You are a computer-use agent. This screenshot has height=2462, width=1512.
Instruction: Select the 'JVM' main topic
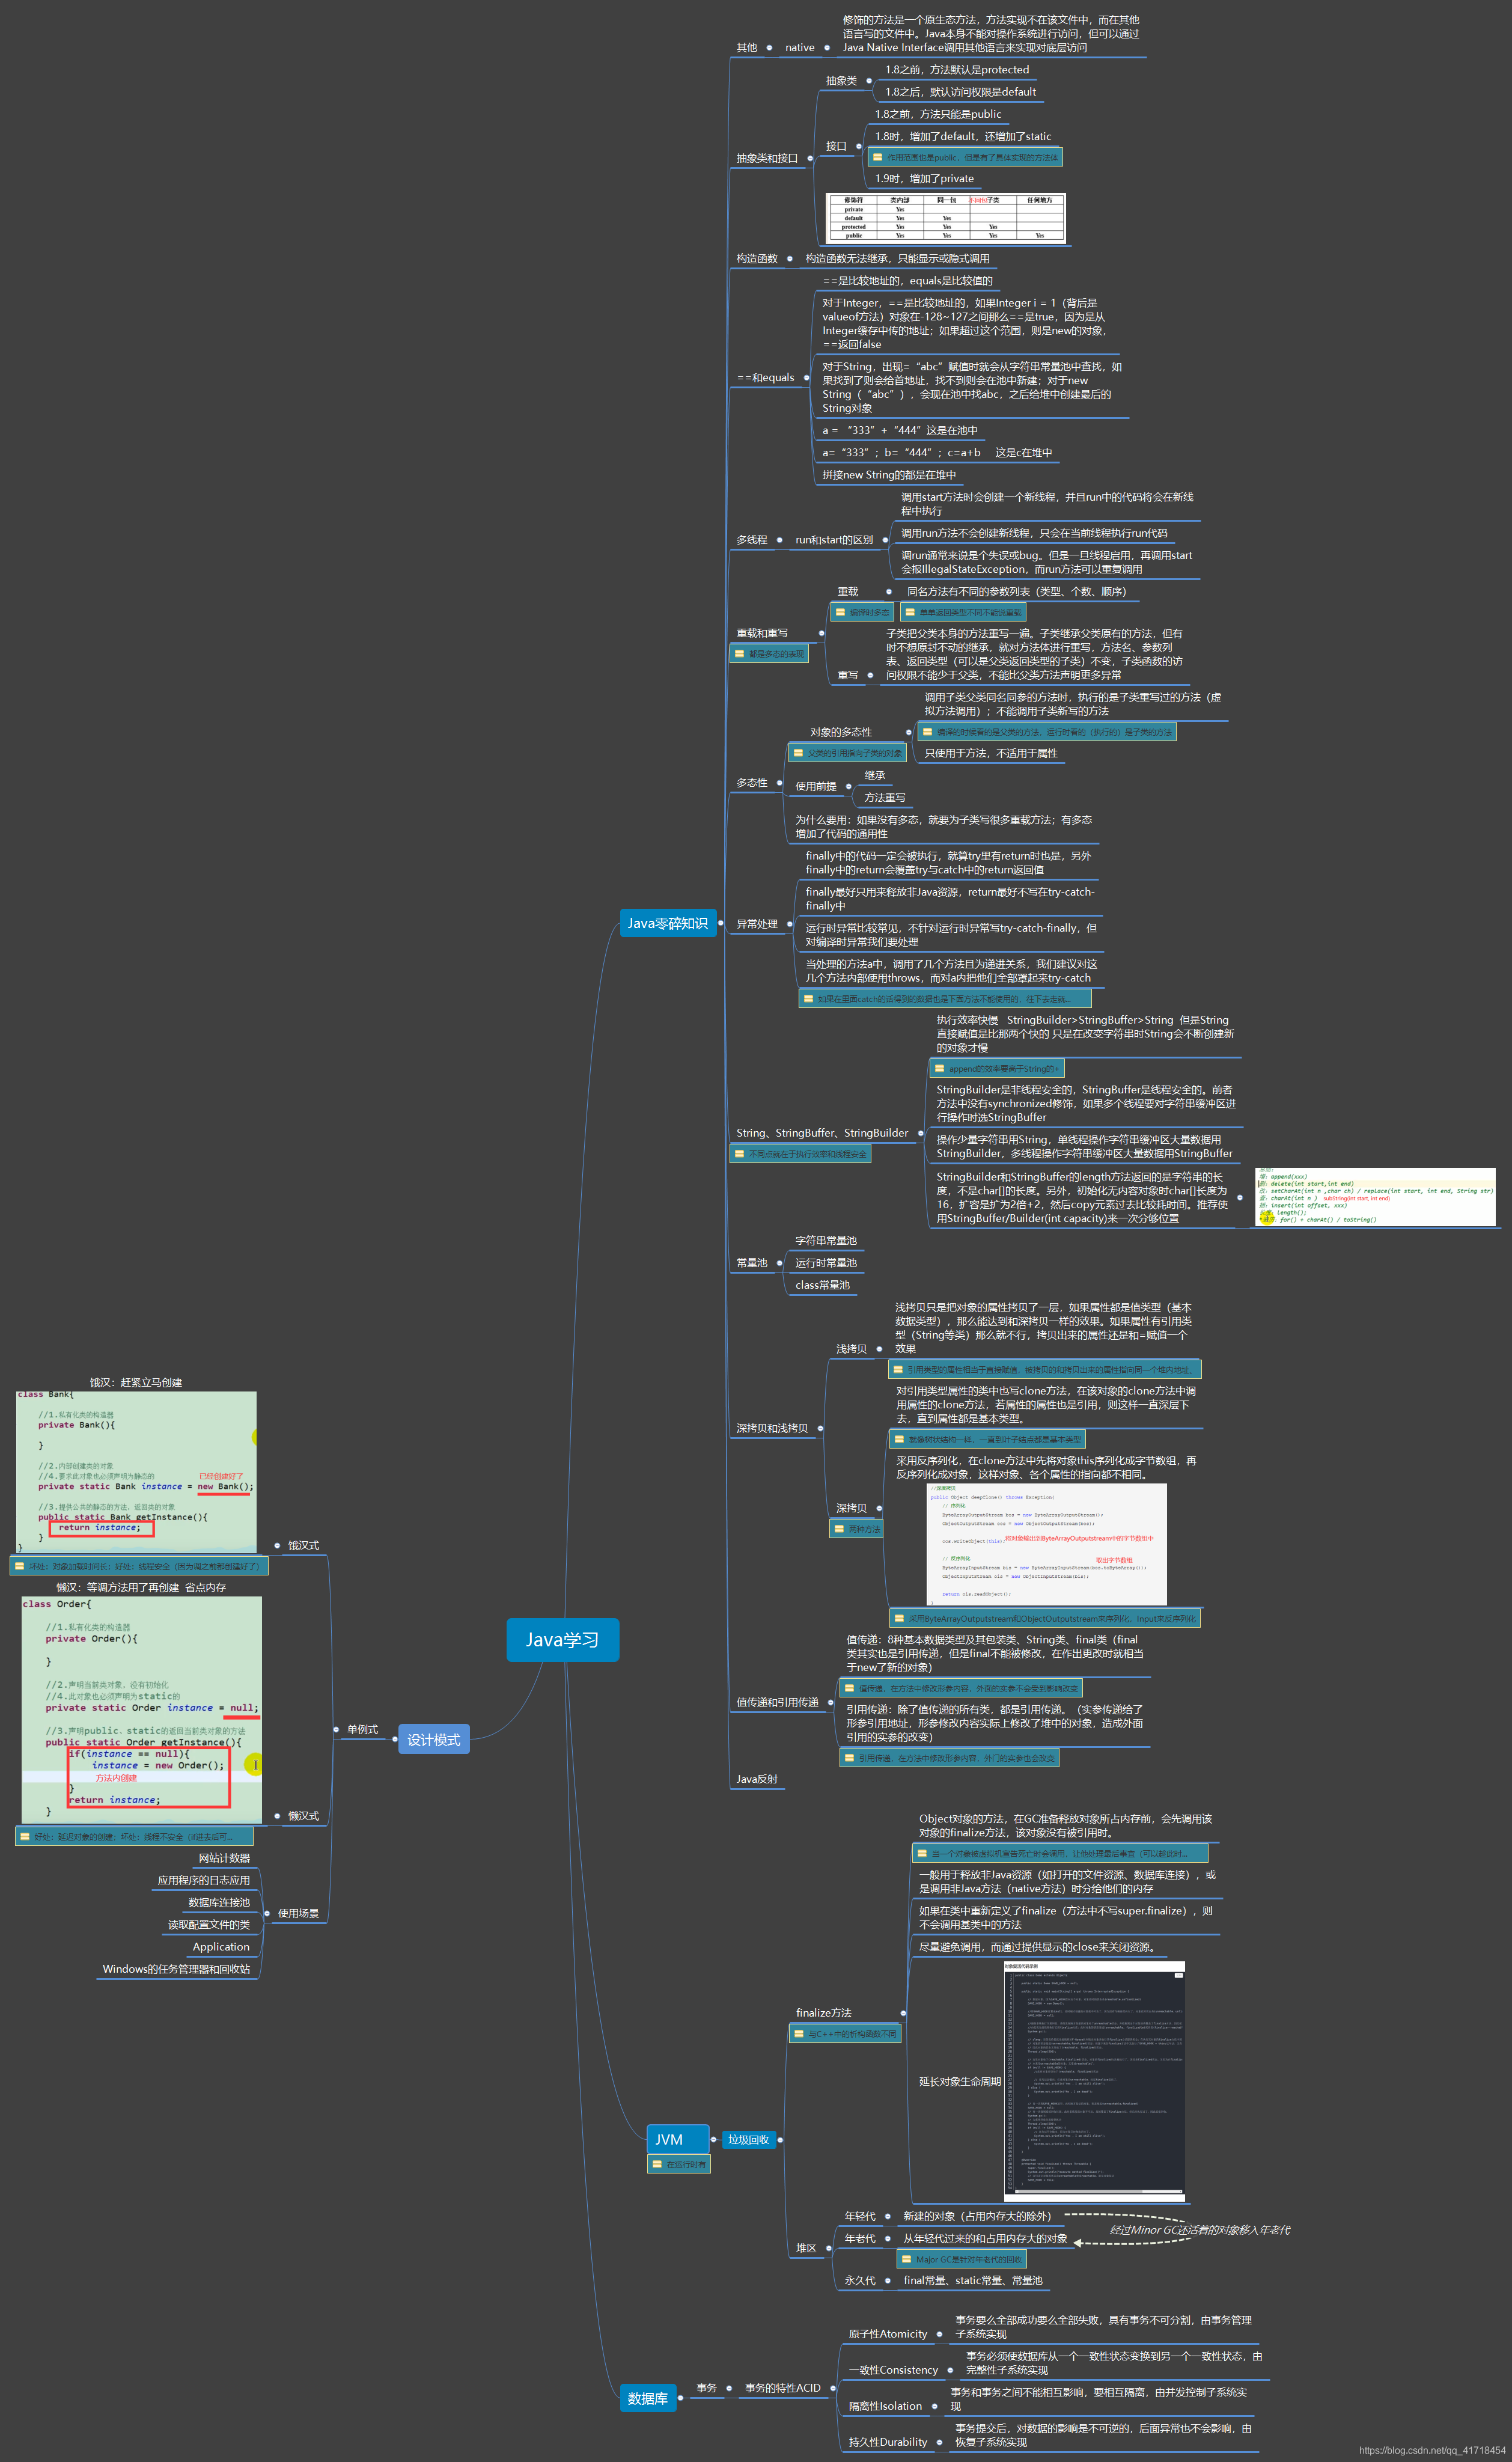(x=678, y=2139)
